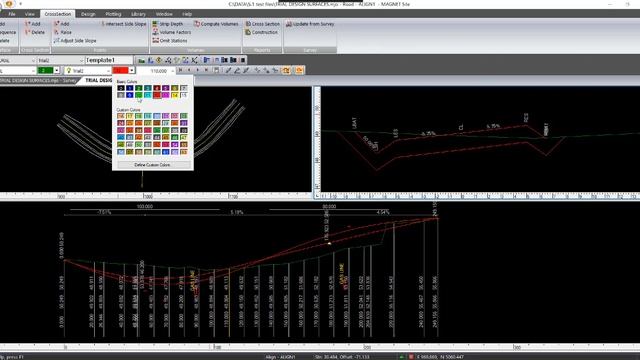
Task: Open the File menu
Action: click(12, 14)
